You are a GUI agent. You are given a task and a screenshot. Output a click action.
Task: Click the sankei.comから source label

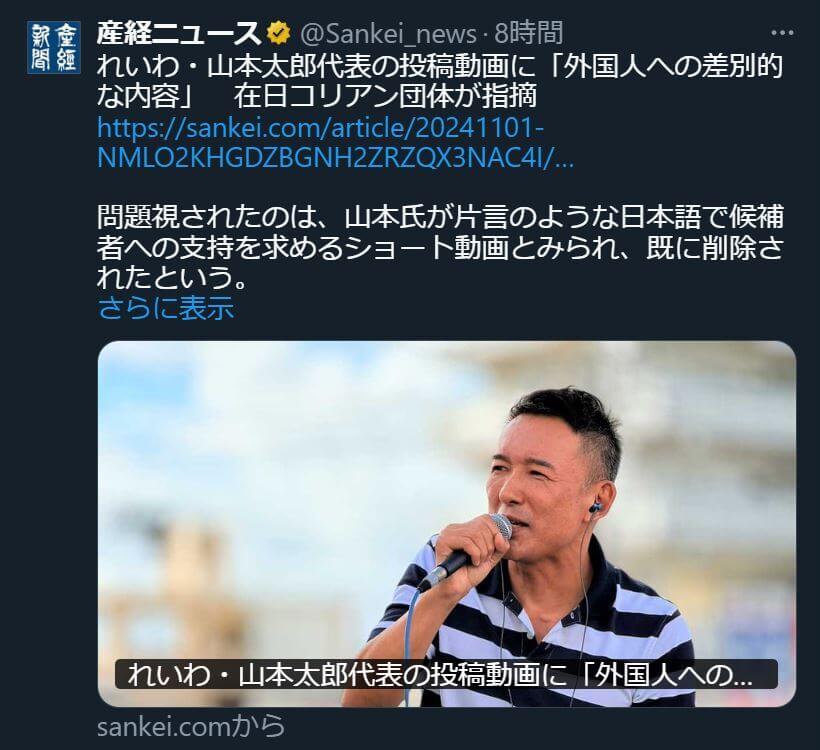(x=191, y=726)
